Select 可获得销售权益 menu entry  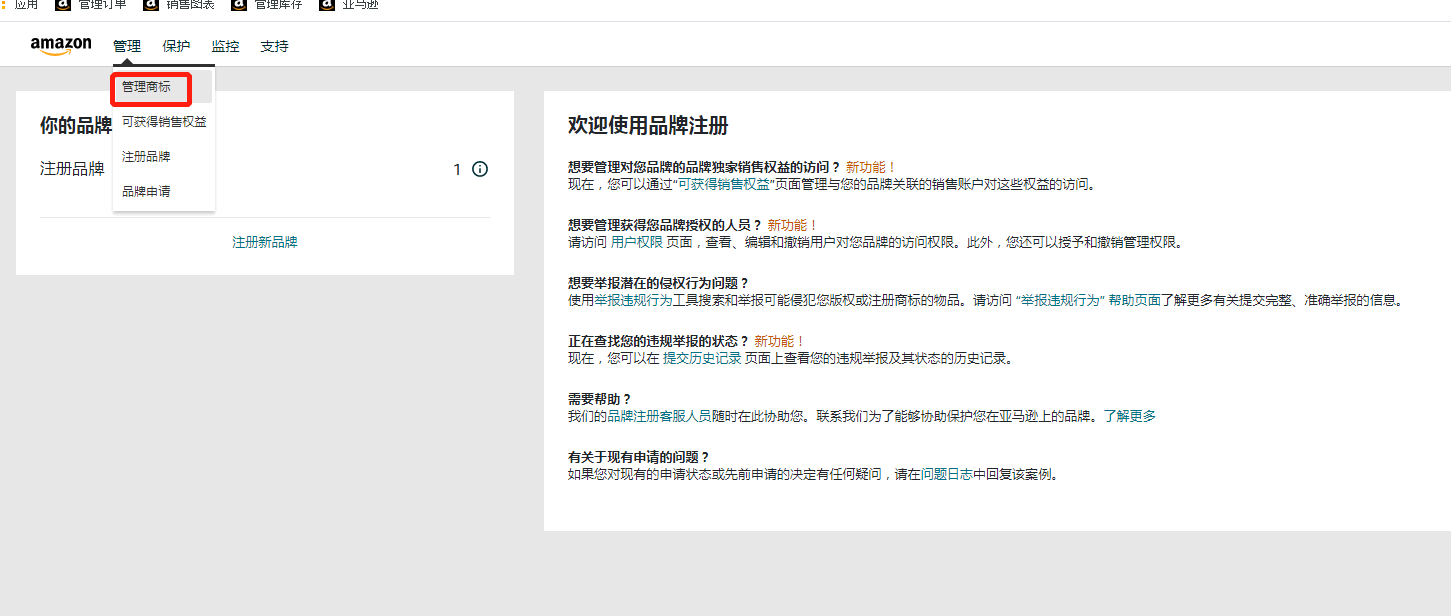click(164, 122)
